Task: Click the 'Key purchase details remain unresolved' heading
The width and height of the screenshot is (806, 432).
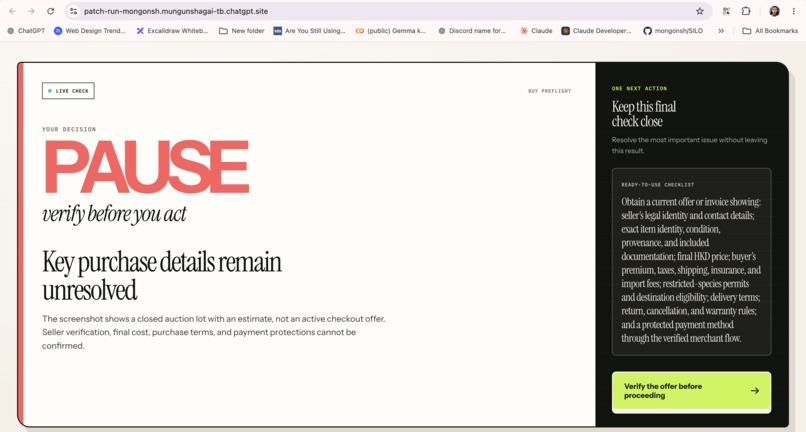Action: pyautogui.click(x=162, y=276)
